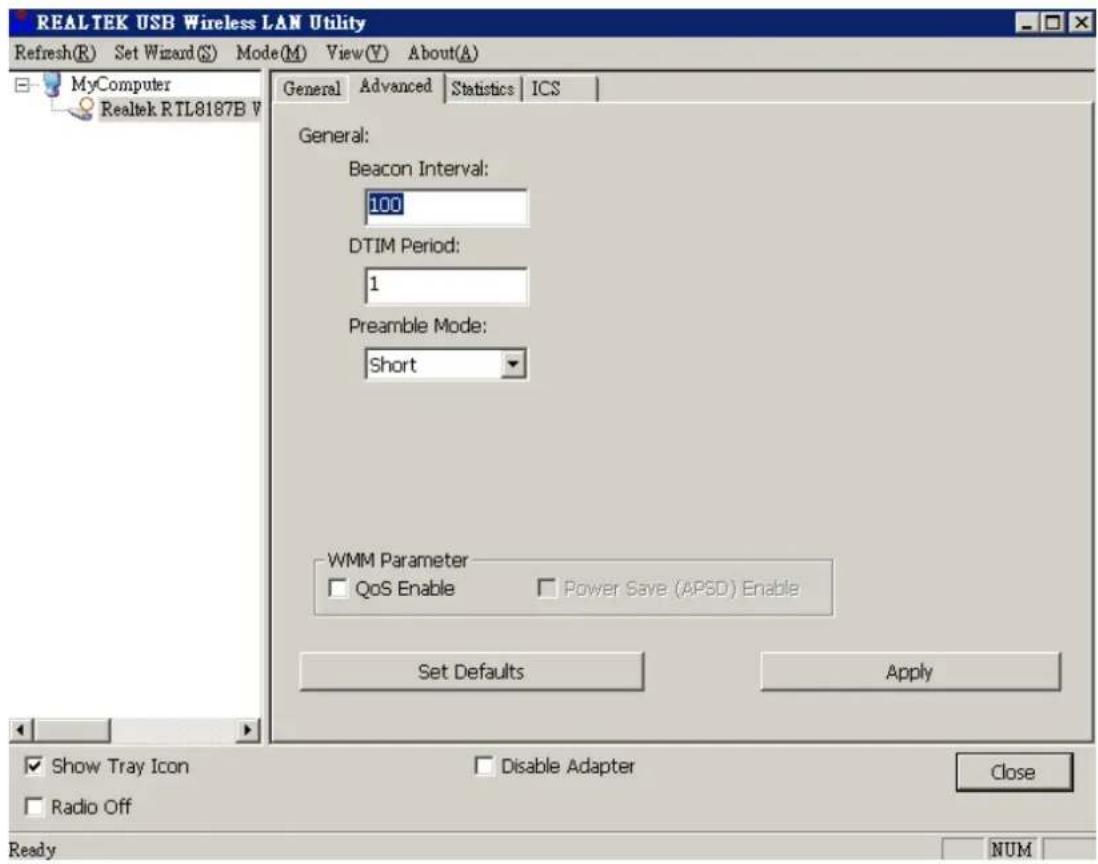Click the horizontal scrollbar thumb in tree panel
Viewport: 1098px width, 864px height.
tap(72, 730)
